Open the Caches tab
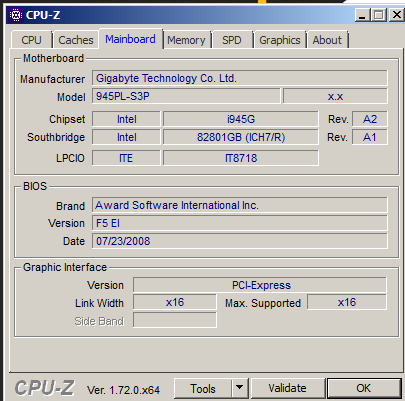The height and width of the screenshot is (401, 405). (x=76, y=40)
